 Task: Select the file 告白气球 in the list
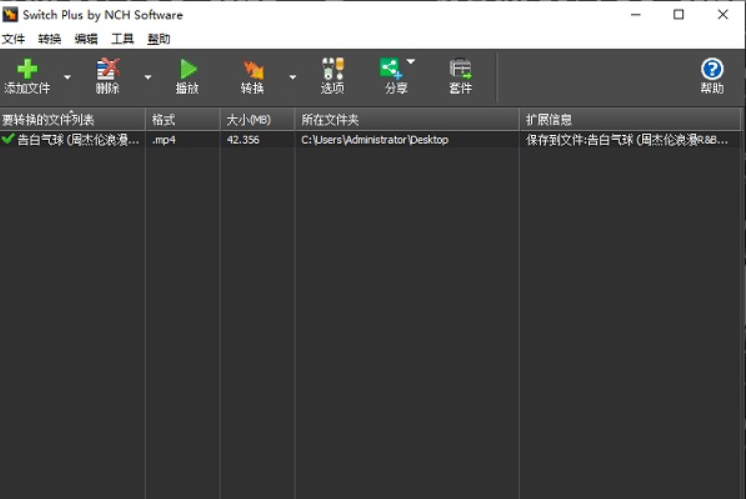(x=78, y=140)
